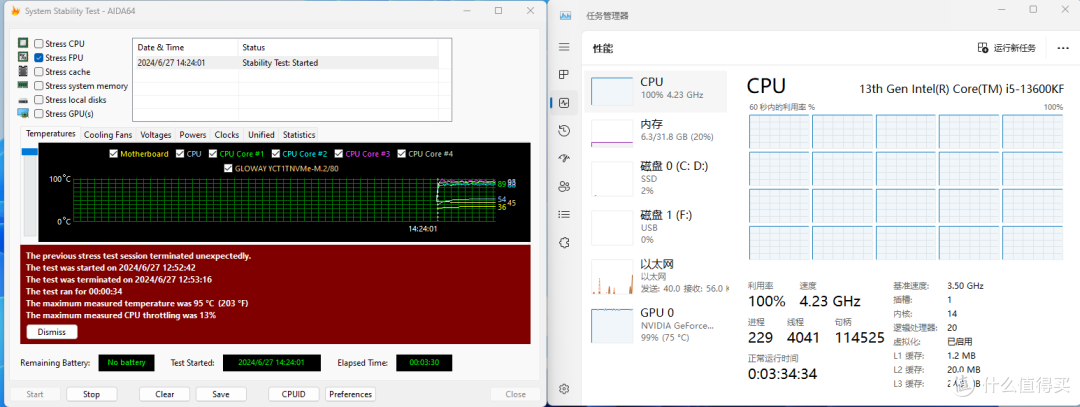The image size is (1080, 407).
Task: Clear the AIDA64 test log
Action: click(165, 395)
